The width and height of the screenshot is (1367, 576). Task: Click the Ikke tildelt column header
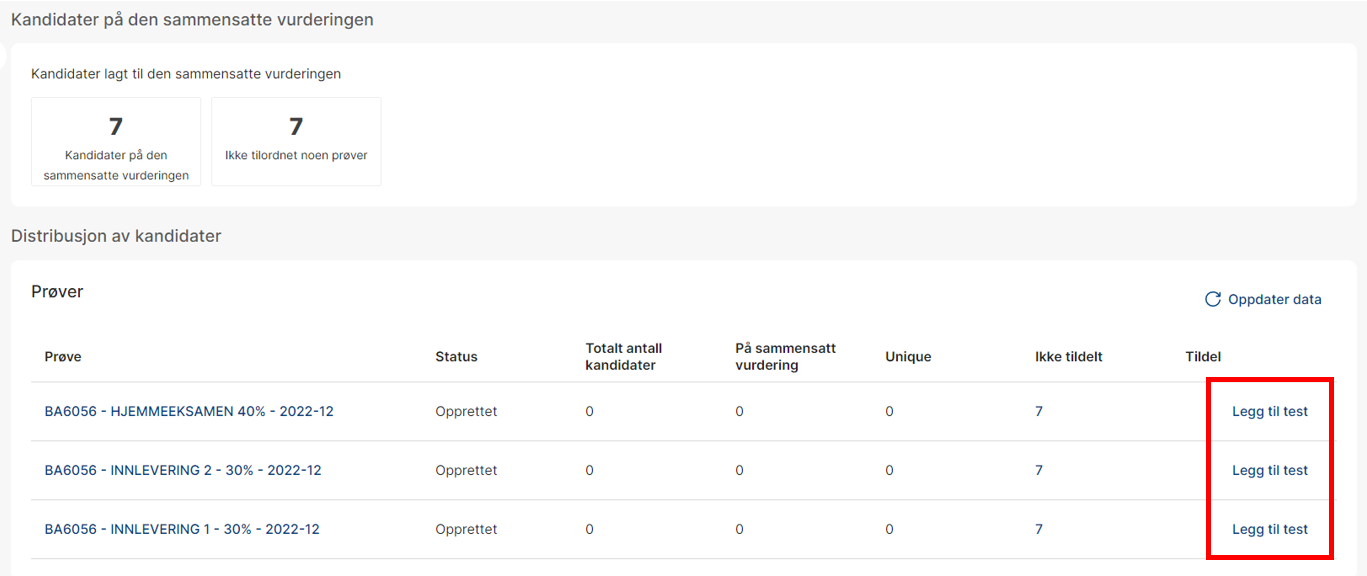(x=1068, y=357)
